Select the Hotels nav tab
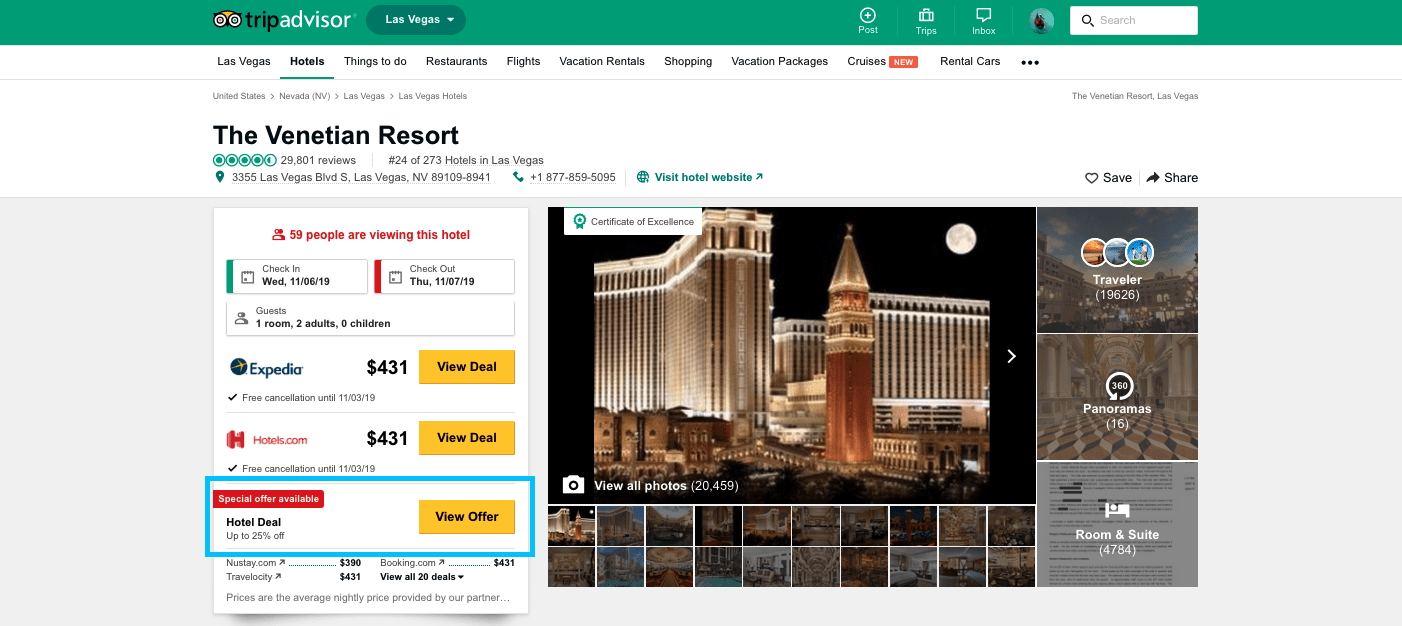This screenshot has height=626, width=1402. [x=307, y=61]
